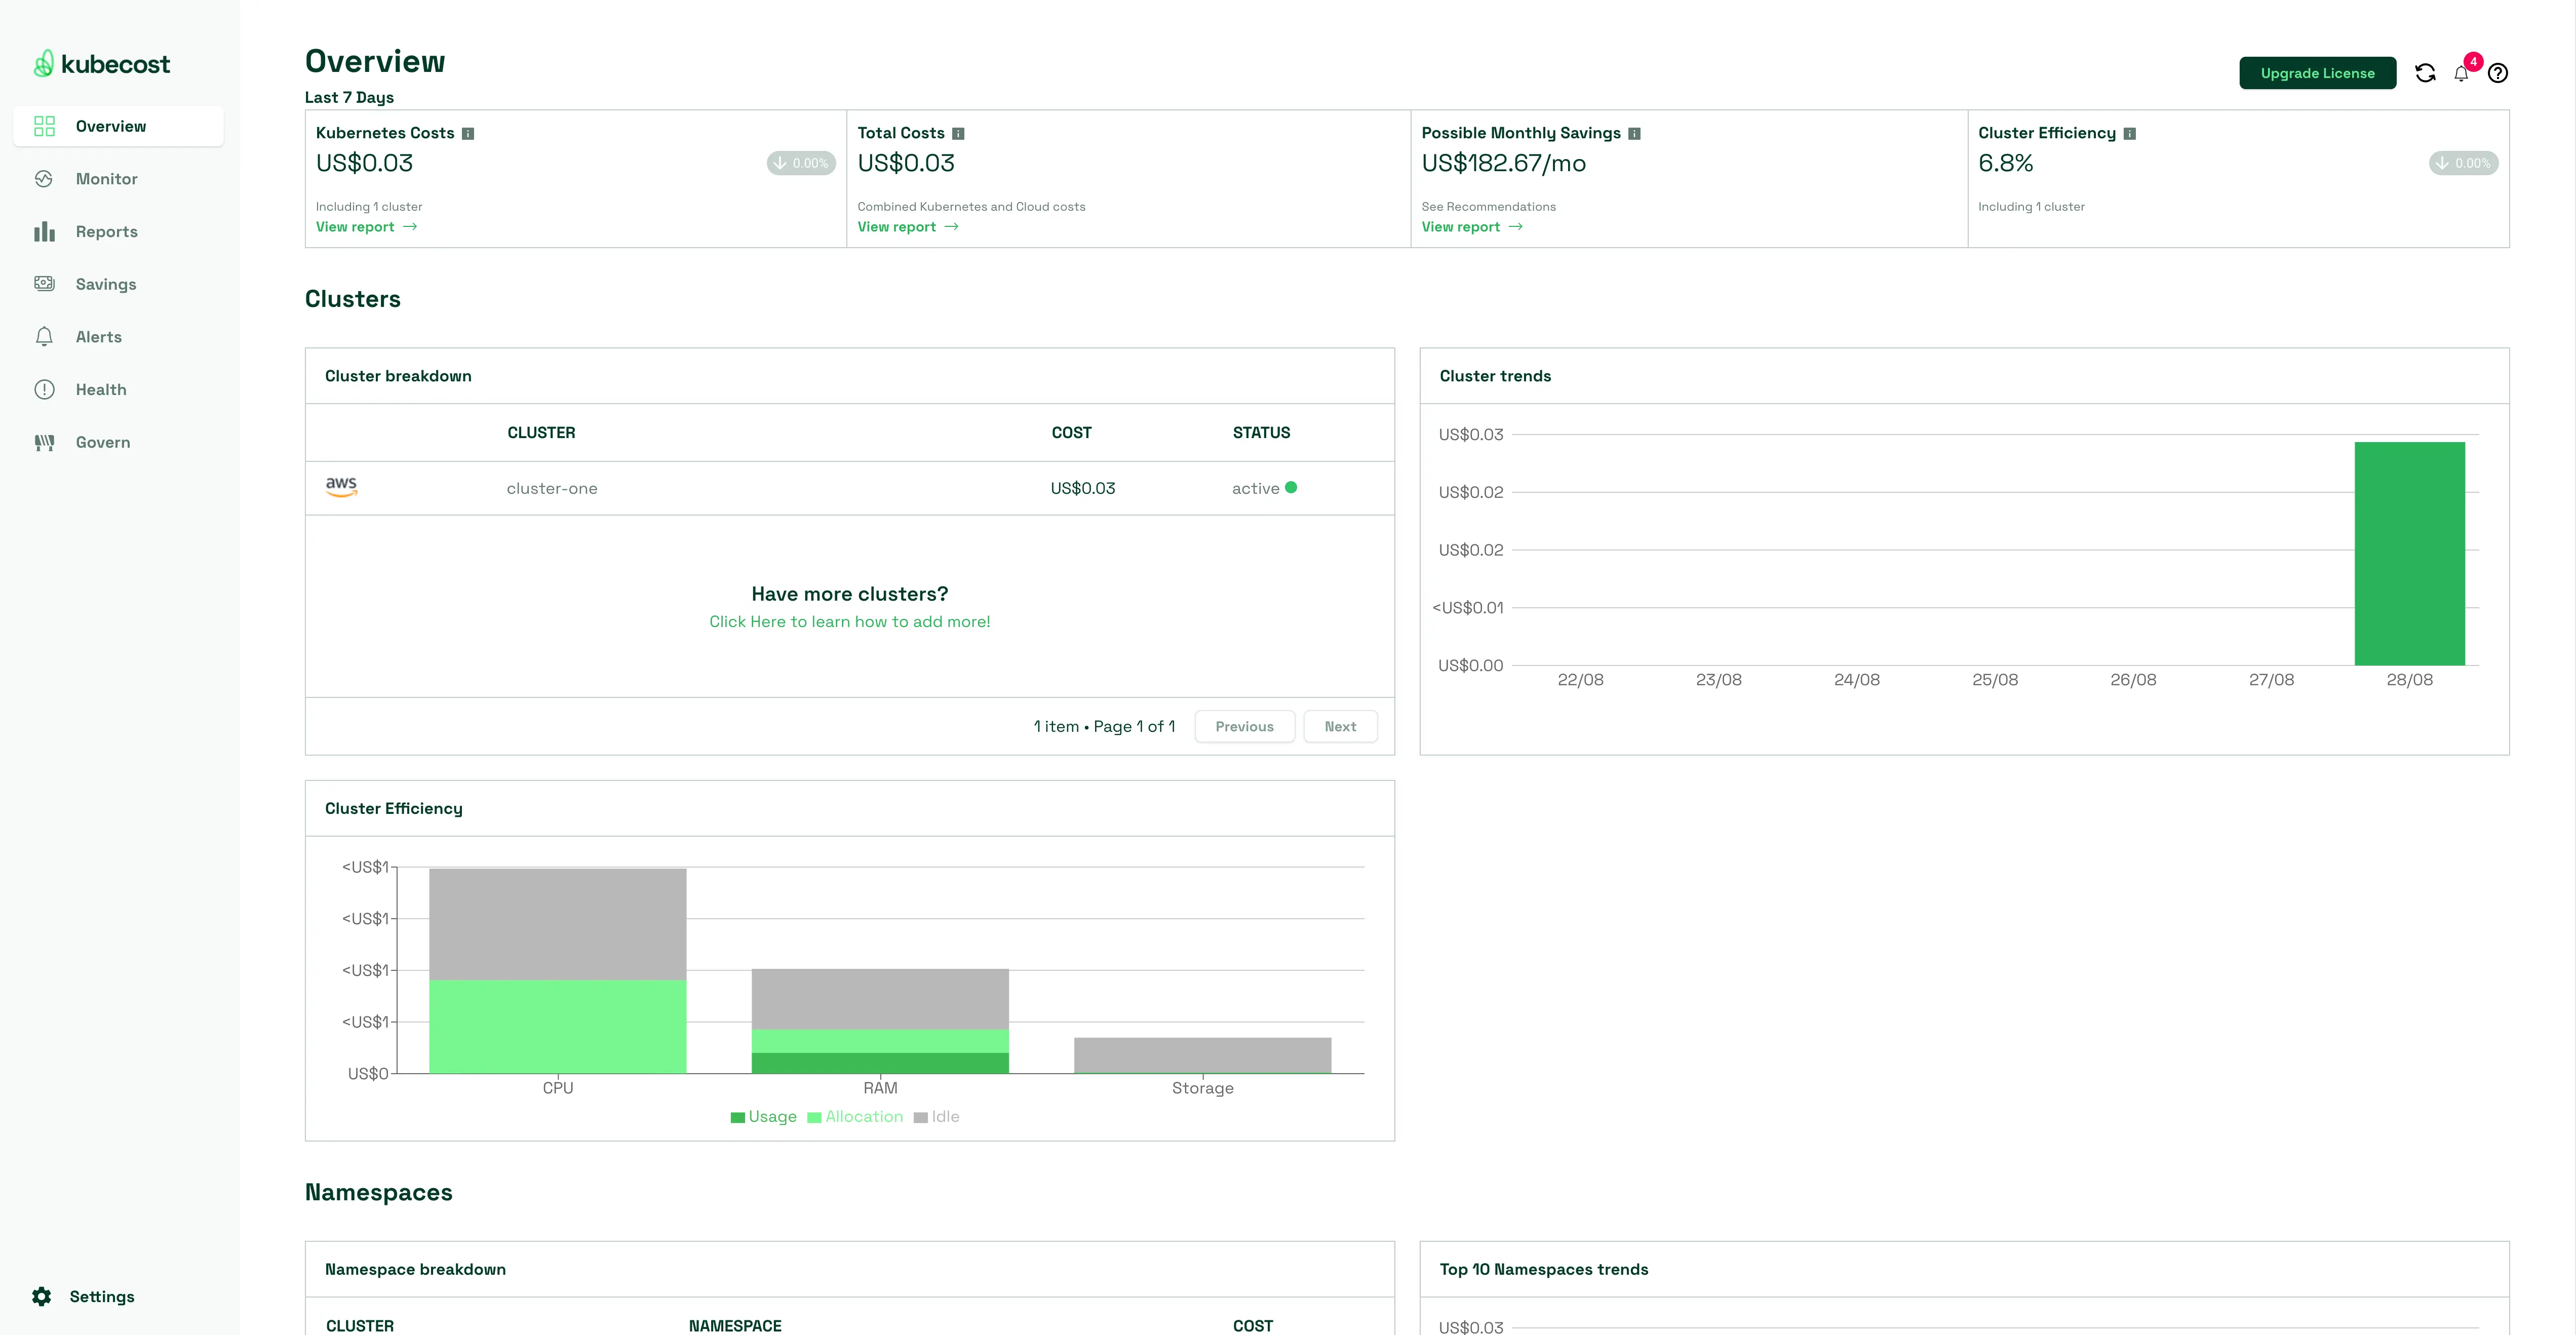Open the Settings gear in the sidebar
This screenshot has width=2576, height=1335.
(42, 1296)
